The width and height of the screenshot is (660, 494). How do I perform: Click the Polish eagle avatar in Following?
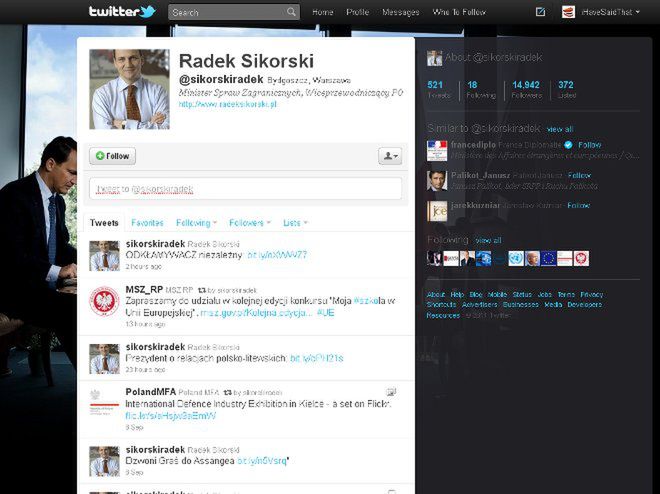[581, 258]
